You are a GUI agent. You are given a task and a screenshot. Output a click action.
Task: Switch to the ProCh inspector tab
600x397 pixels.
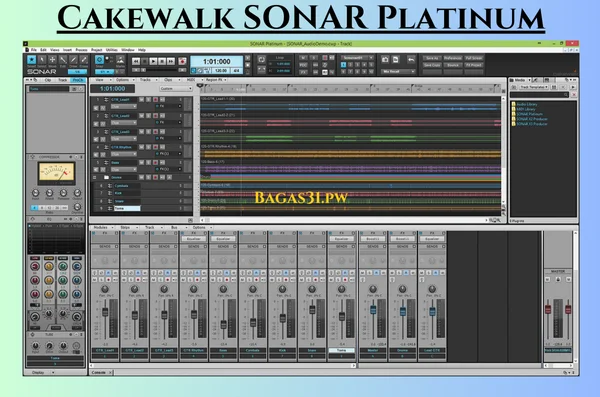coord(78,80)
